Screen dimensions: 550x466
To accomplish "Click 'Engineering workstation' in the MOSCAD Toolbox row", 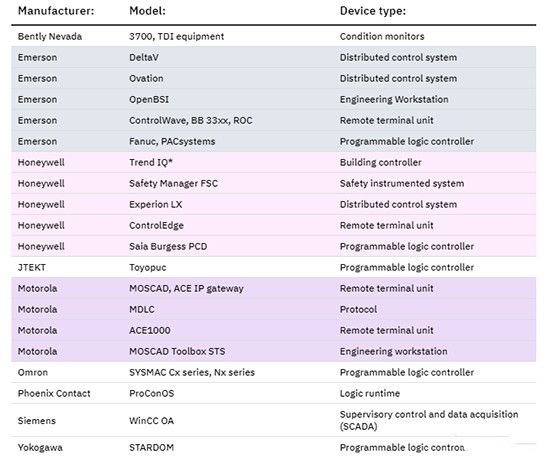I will (x=394, y=352).
